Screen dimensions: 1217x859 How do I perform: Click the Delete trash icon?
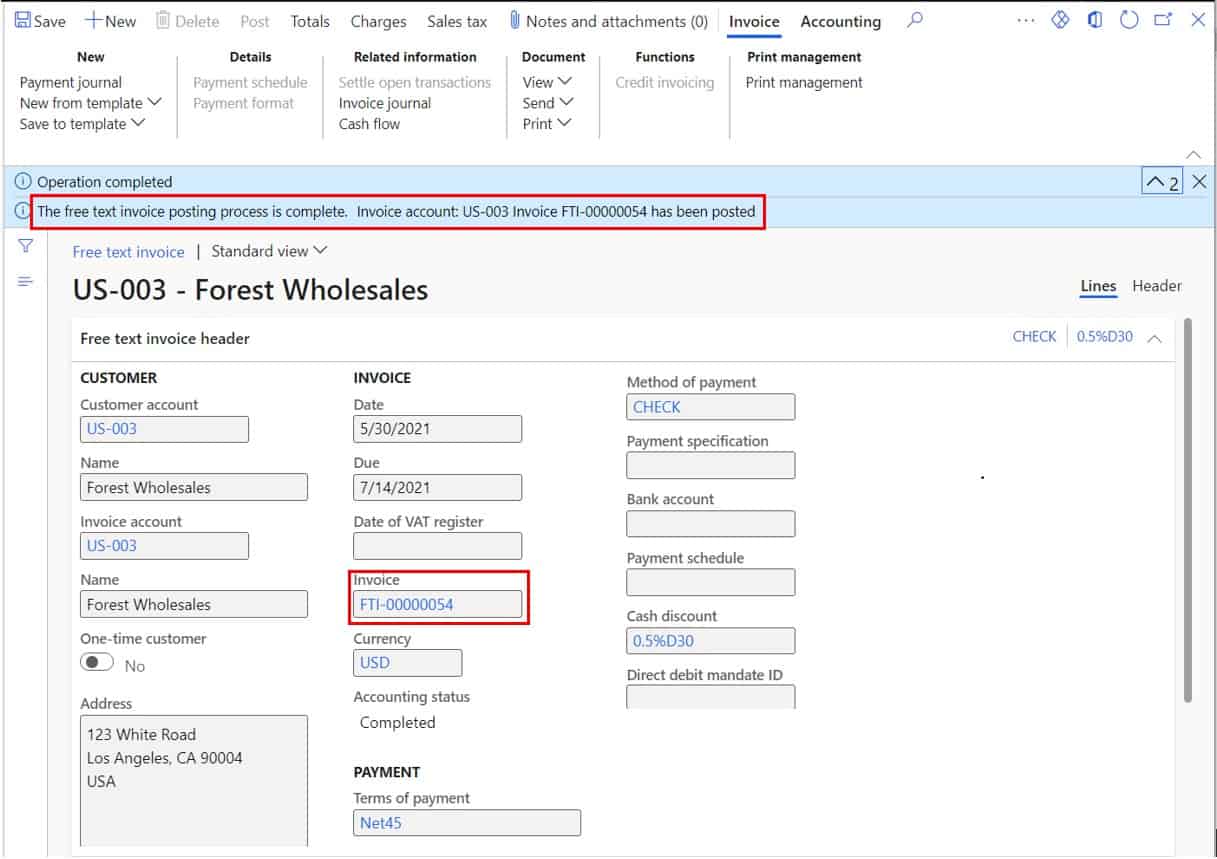click(x=163, y=20)
